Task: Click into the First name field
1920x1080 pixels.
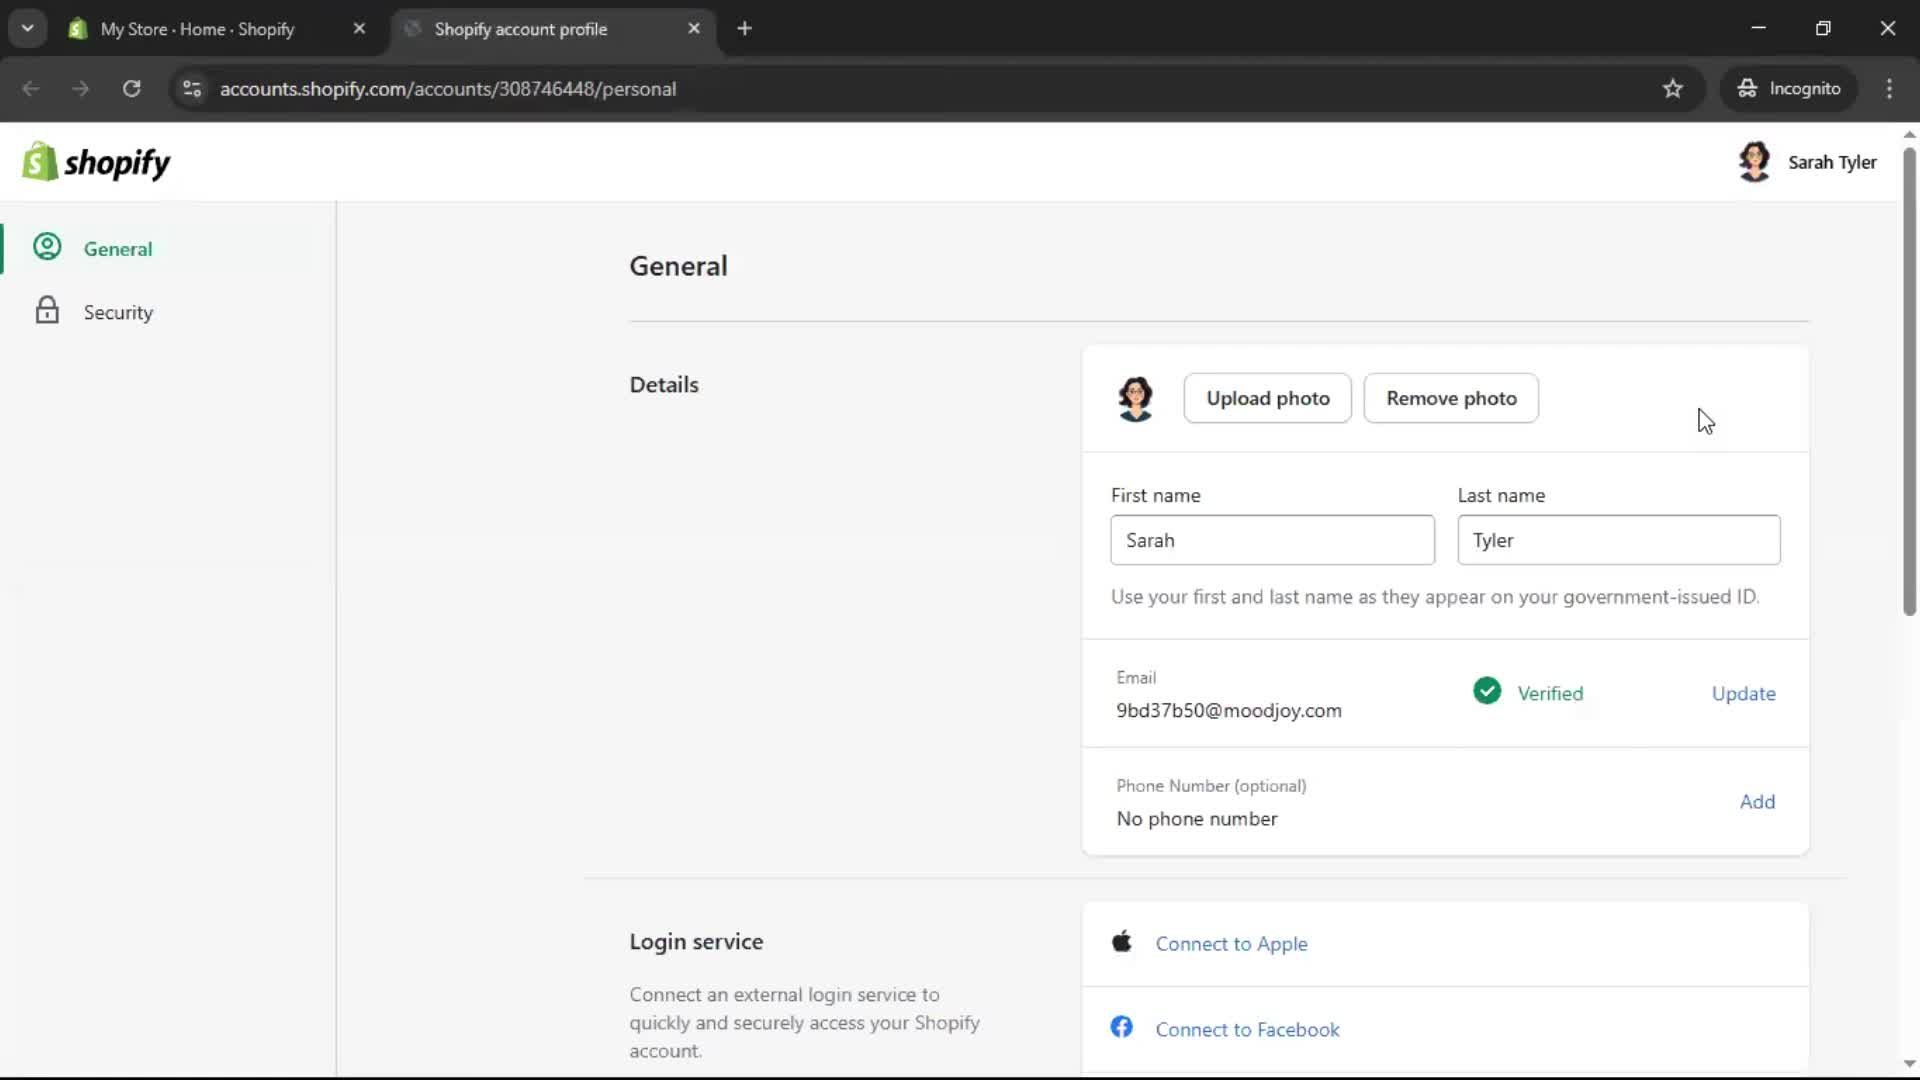Action: [1272, 541]
